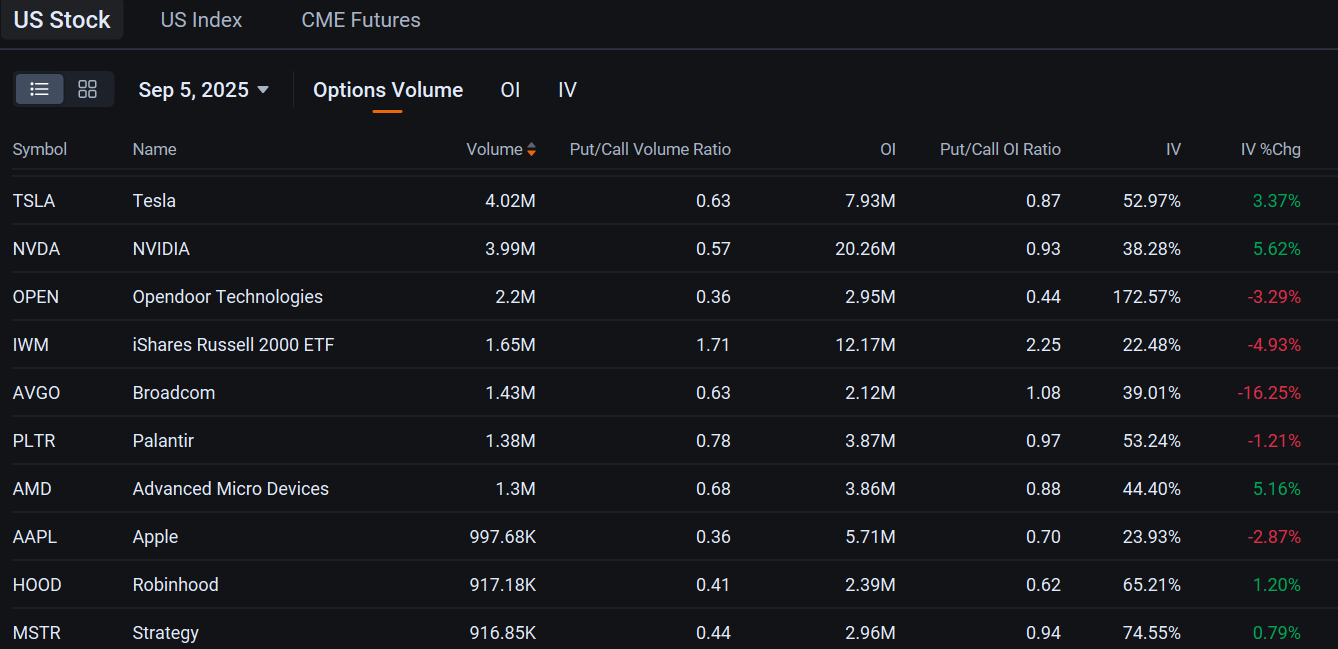Open the CME Futures tab
The width and height of the screenshot is (1338, 649).
tap(360, 19)
